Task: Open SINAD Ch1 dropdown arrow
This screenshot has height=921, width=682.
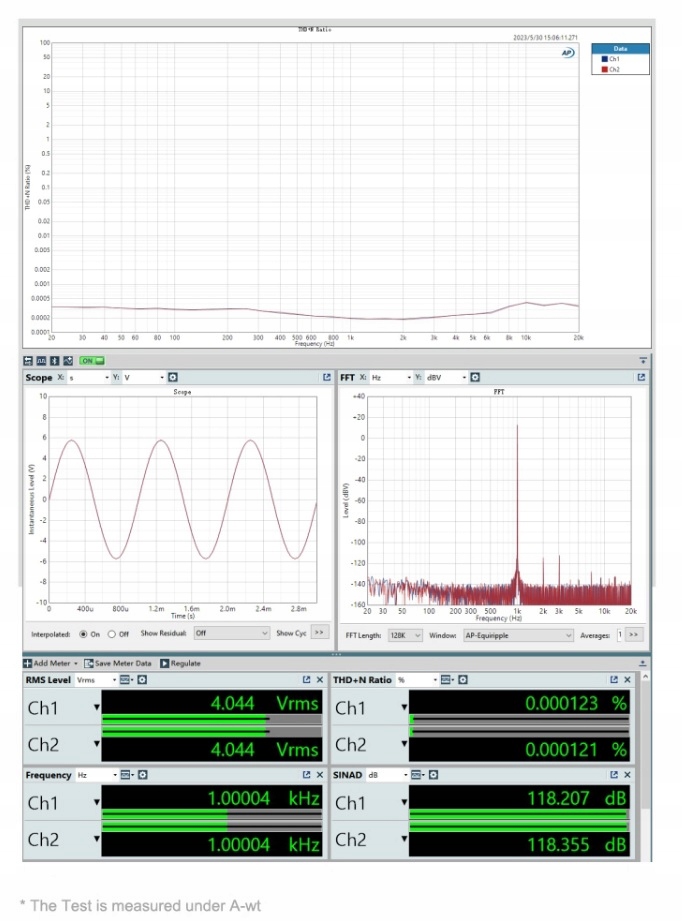Action: 404,802
